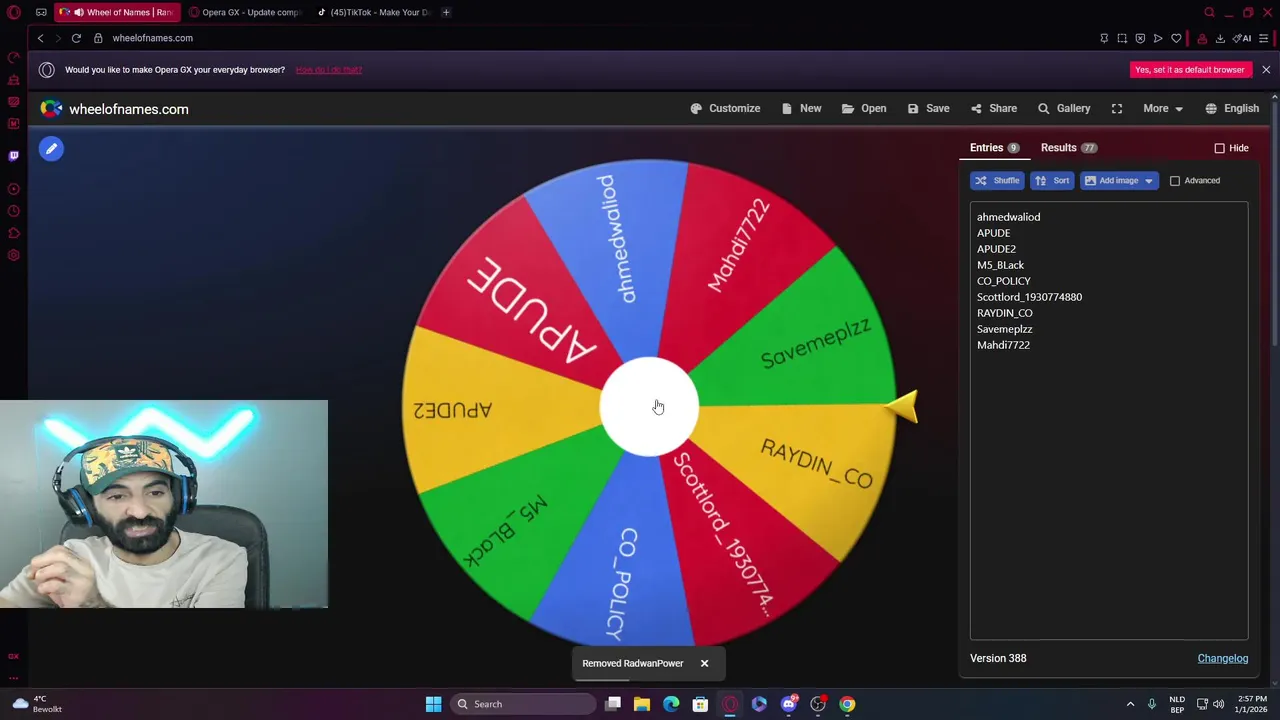Click the Scottlord_1930774880 entry
The width and height of the screenshot is (1280, 720).
tap(1029, 297)
